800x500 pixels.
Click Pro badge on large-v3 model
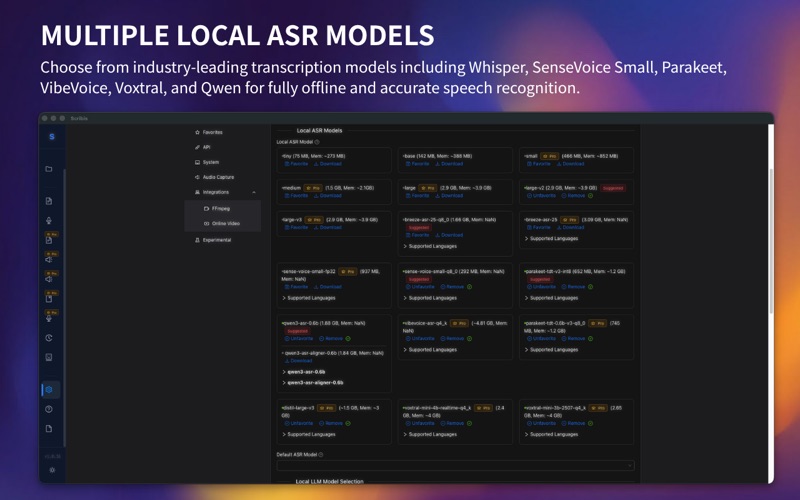point(314,220)
